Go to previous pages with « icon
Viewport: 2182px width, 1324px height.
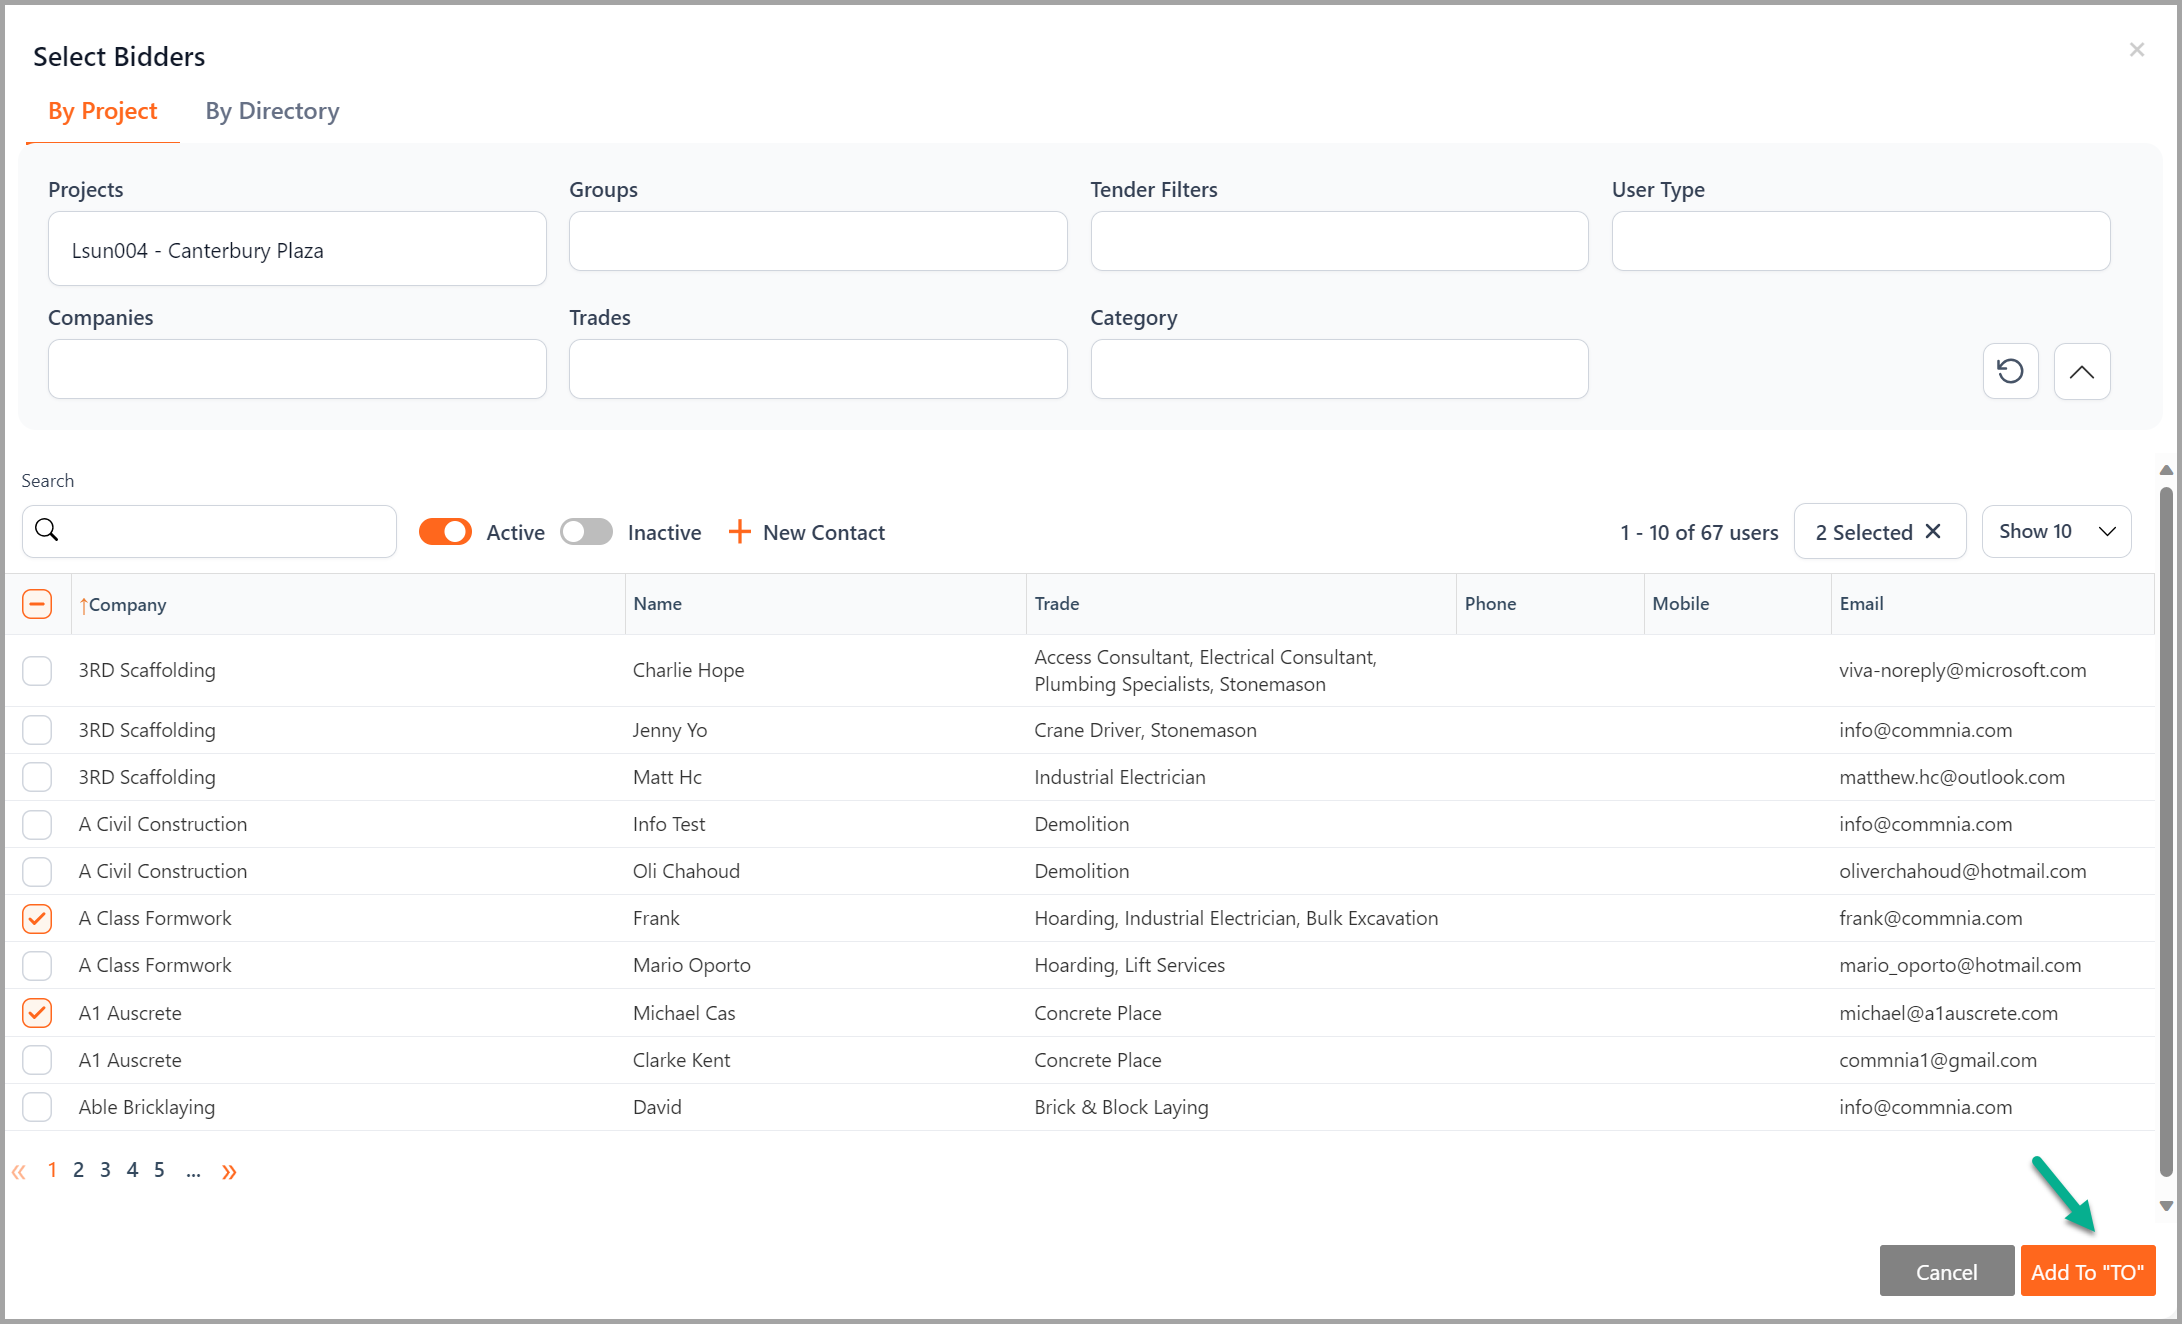click(x=19, y=1171)
